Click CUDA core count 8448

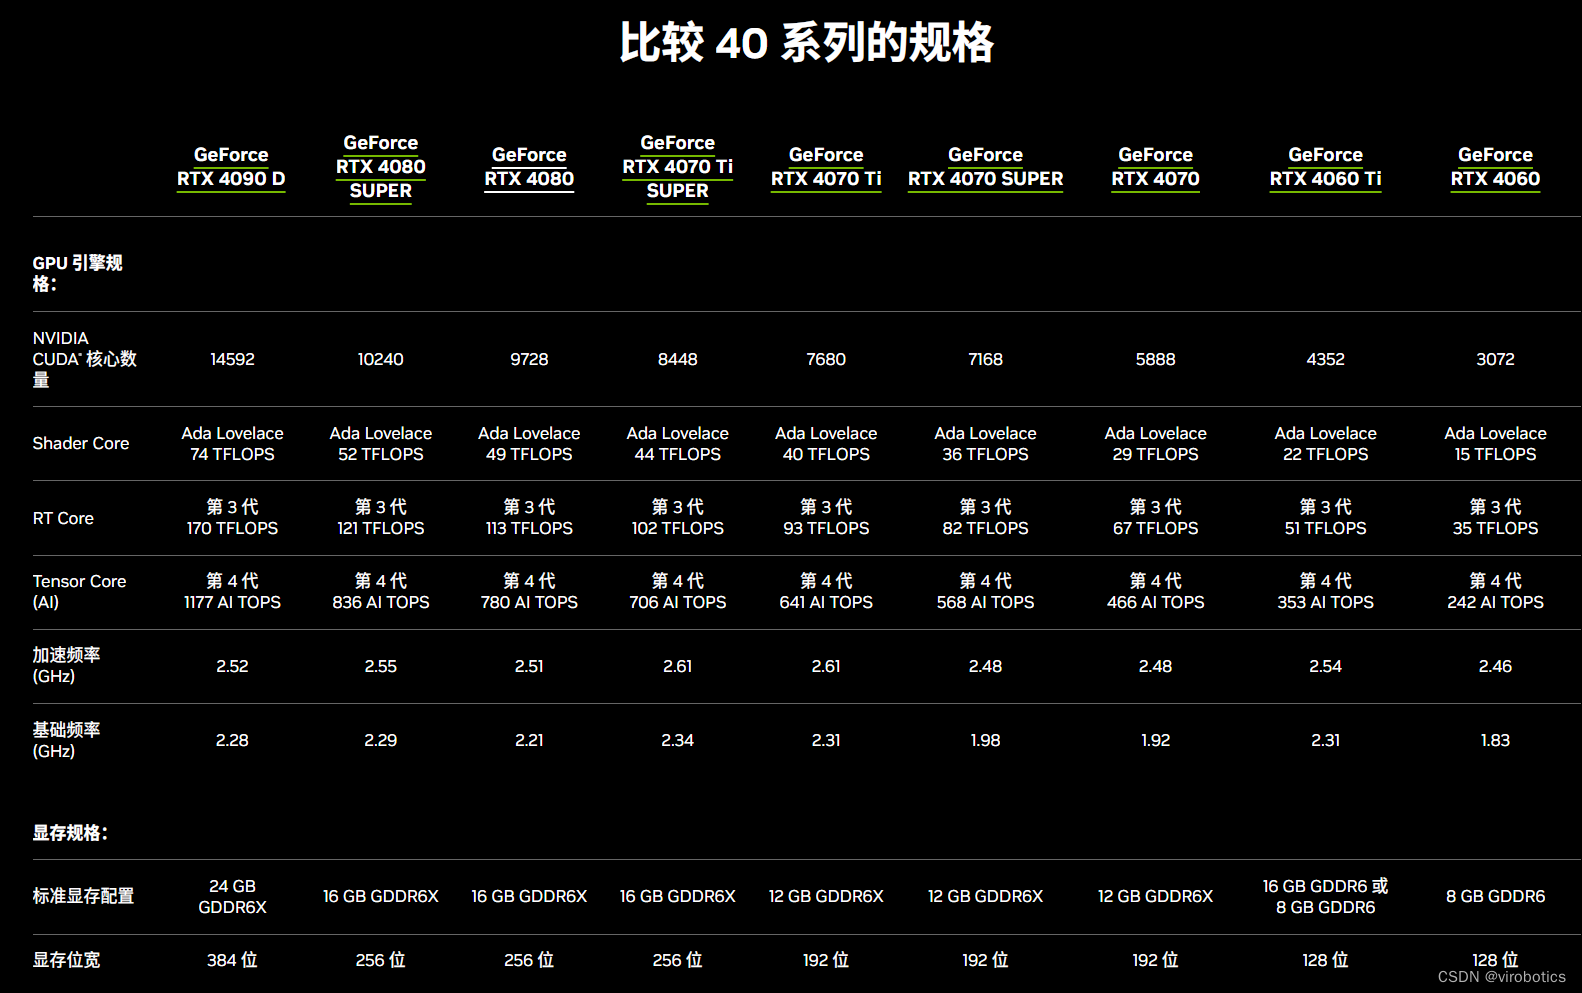pyautogui.click(x=678, y=359)
